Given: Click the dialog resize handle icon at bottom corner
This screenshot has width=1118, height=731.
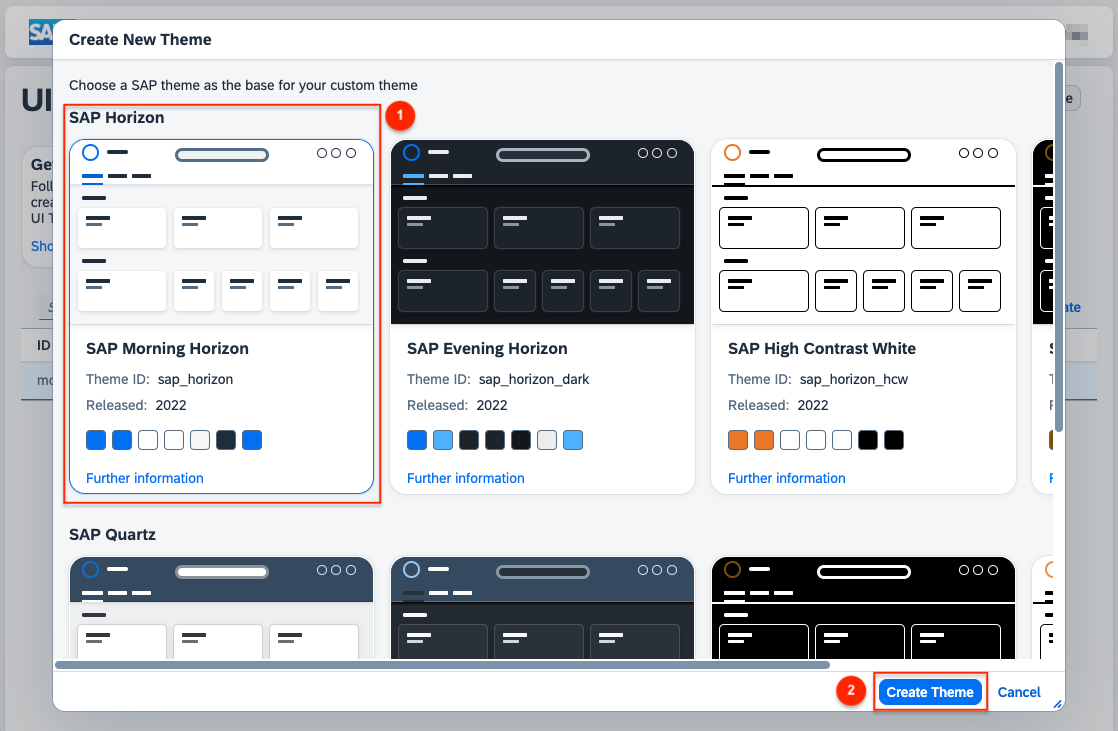Looking at the screenshot, I should click(1057, 704).
